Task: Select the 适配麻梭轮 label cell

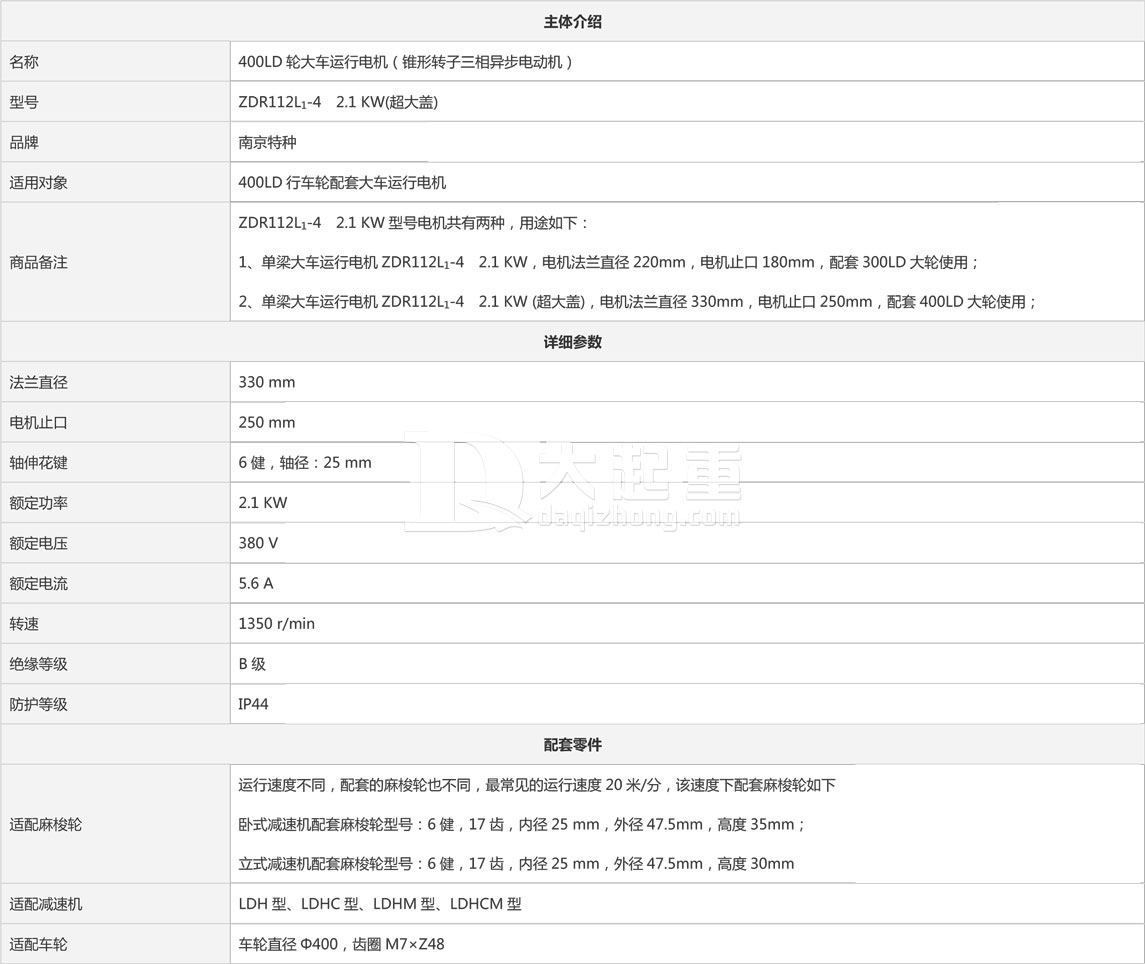Action: pos(115,825)
